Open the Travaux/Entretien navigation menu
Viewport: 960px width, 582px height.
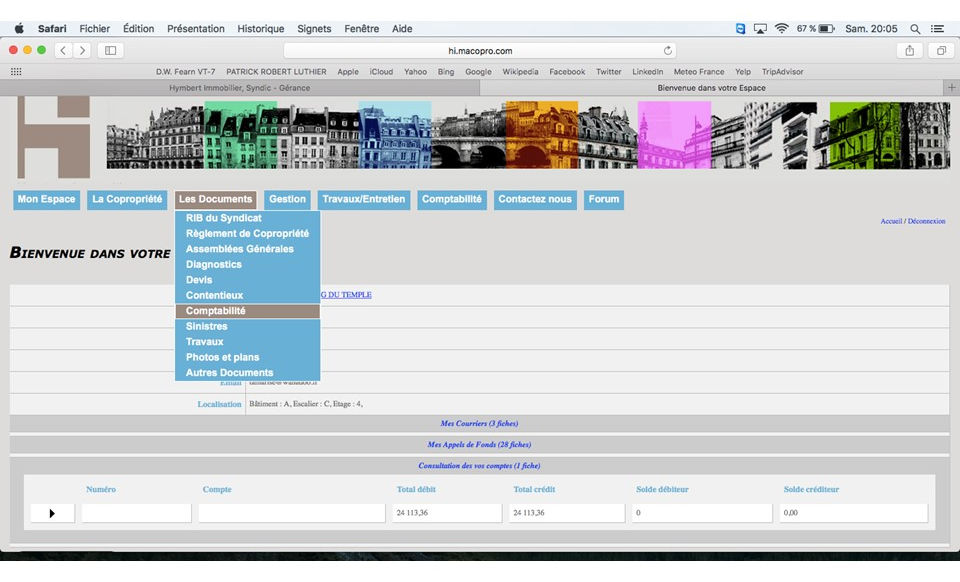click(364, 200)
